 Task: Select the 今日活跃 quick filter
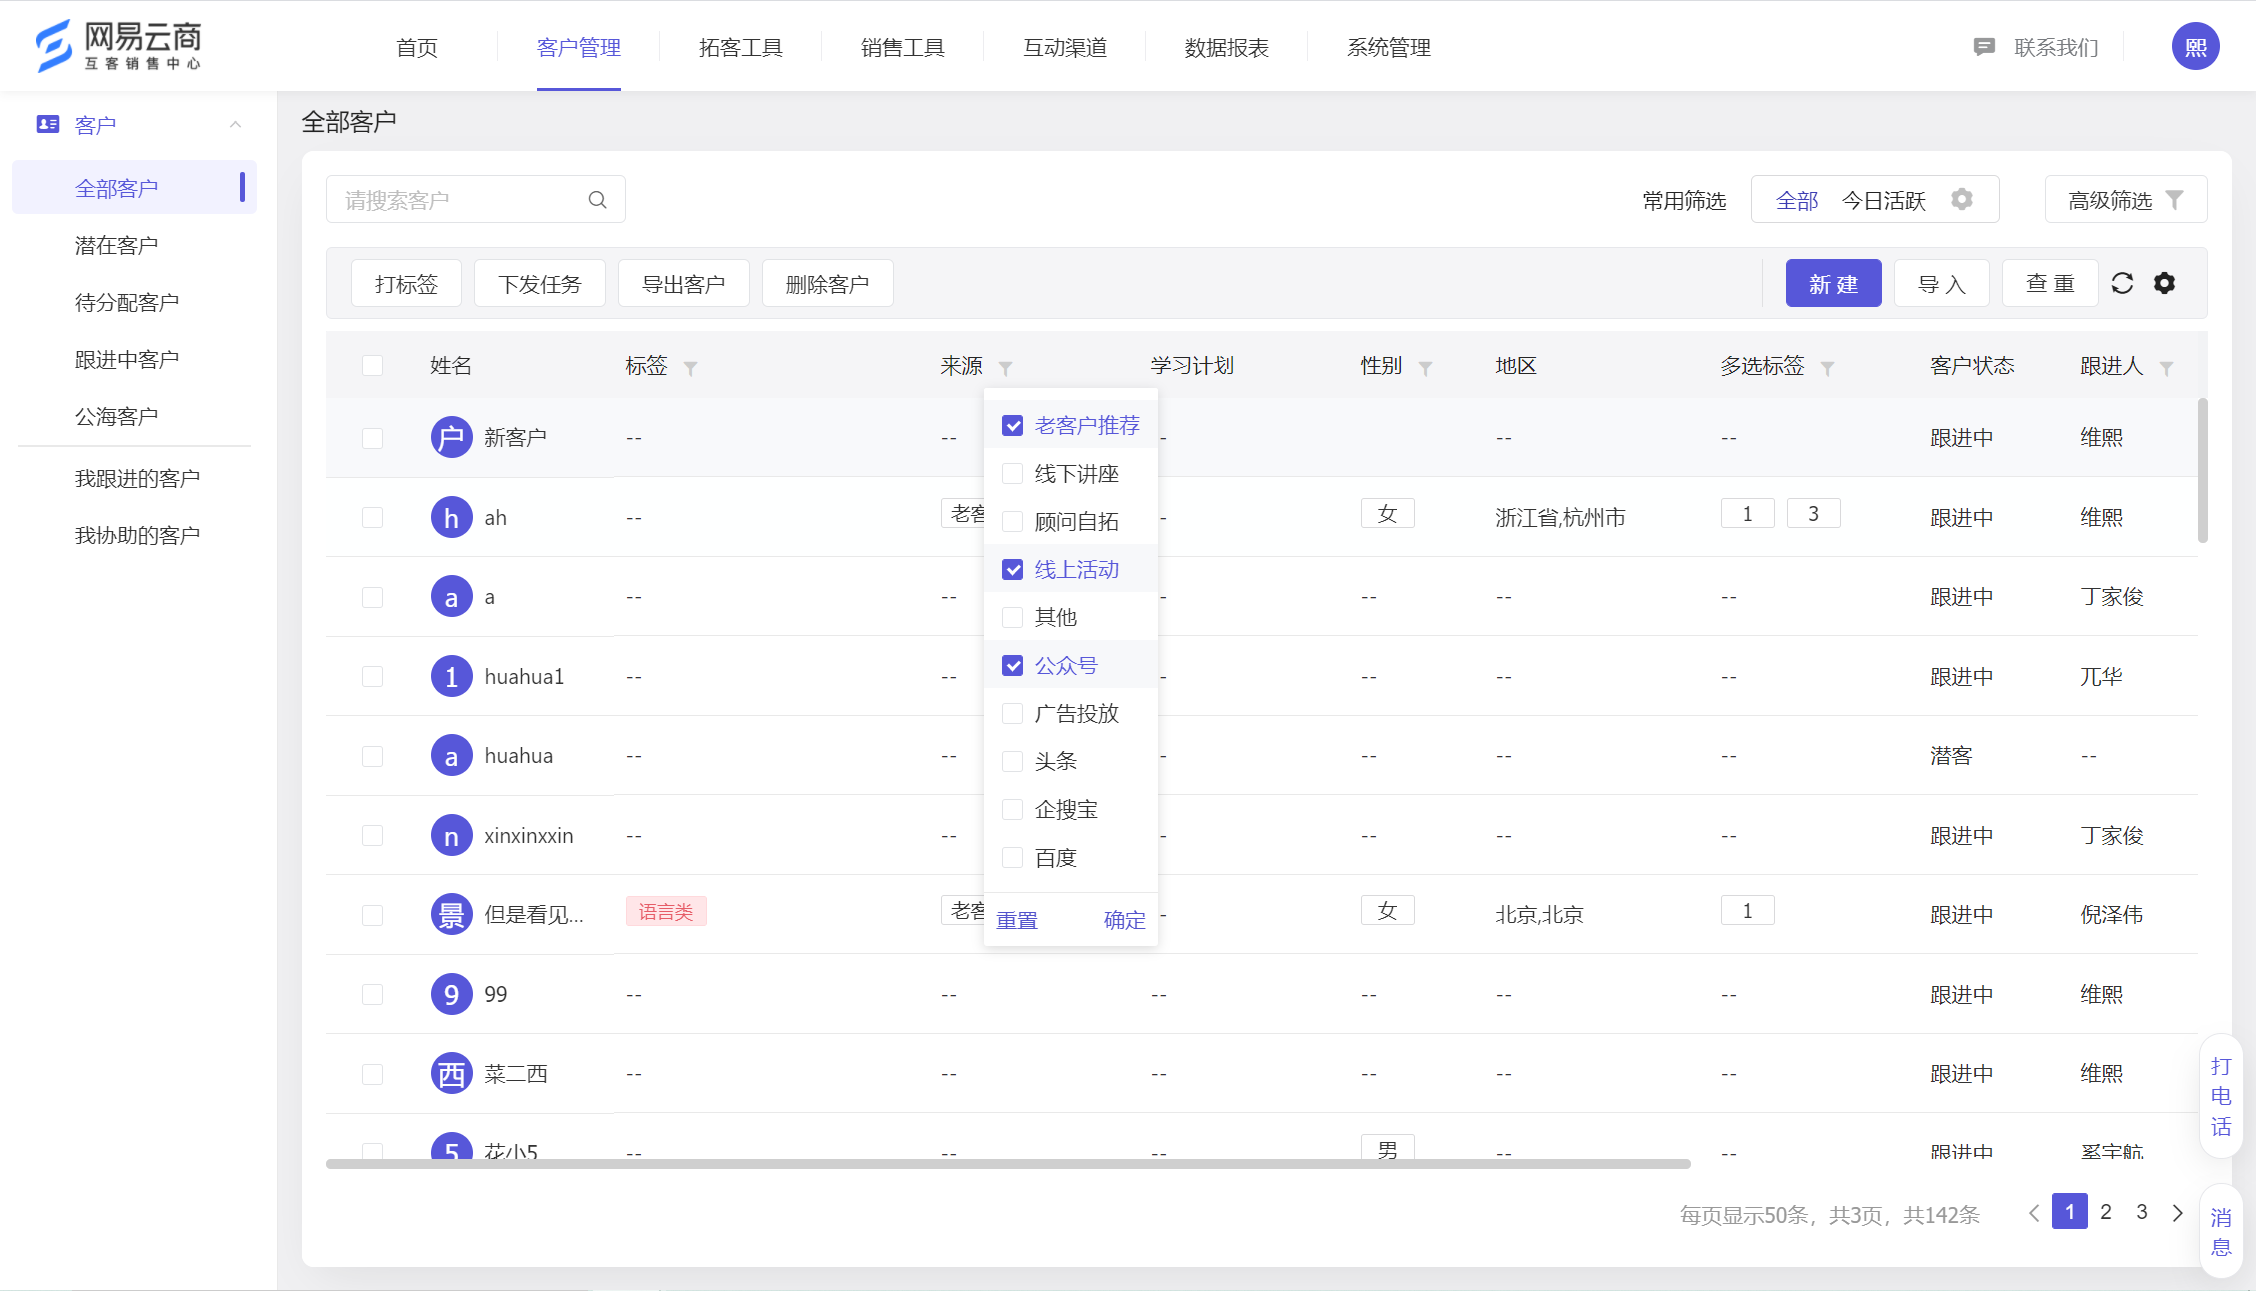coord(1884,200)
